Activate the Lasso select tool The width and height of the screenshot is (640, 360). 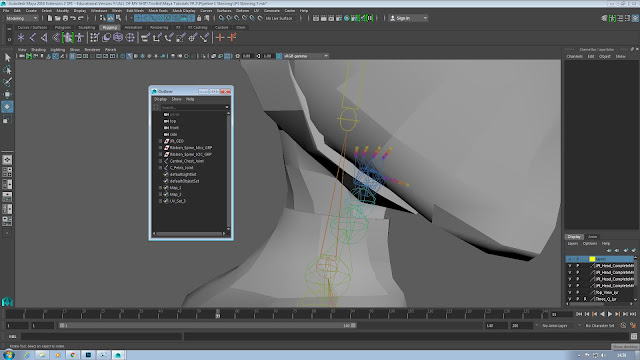(x=7, y=70)
